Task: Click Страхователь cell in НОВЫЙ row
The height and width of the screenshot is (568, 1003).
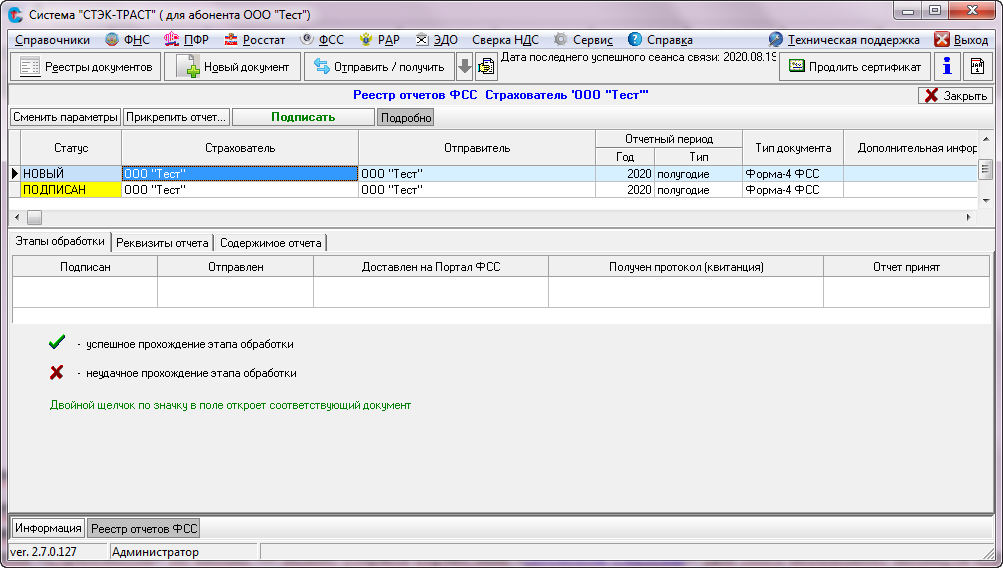Action: (x=240, y=173)
